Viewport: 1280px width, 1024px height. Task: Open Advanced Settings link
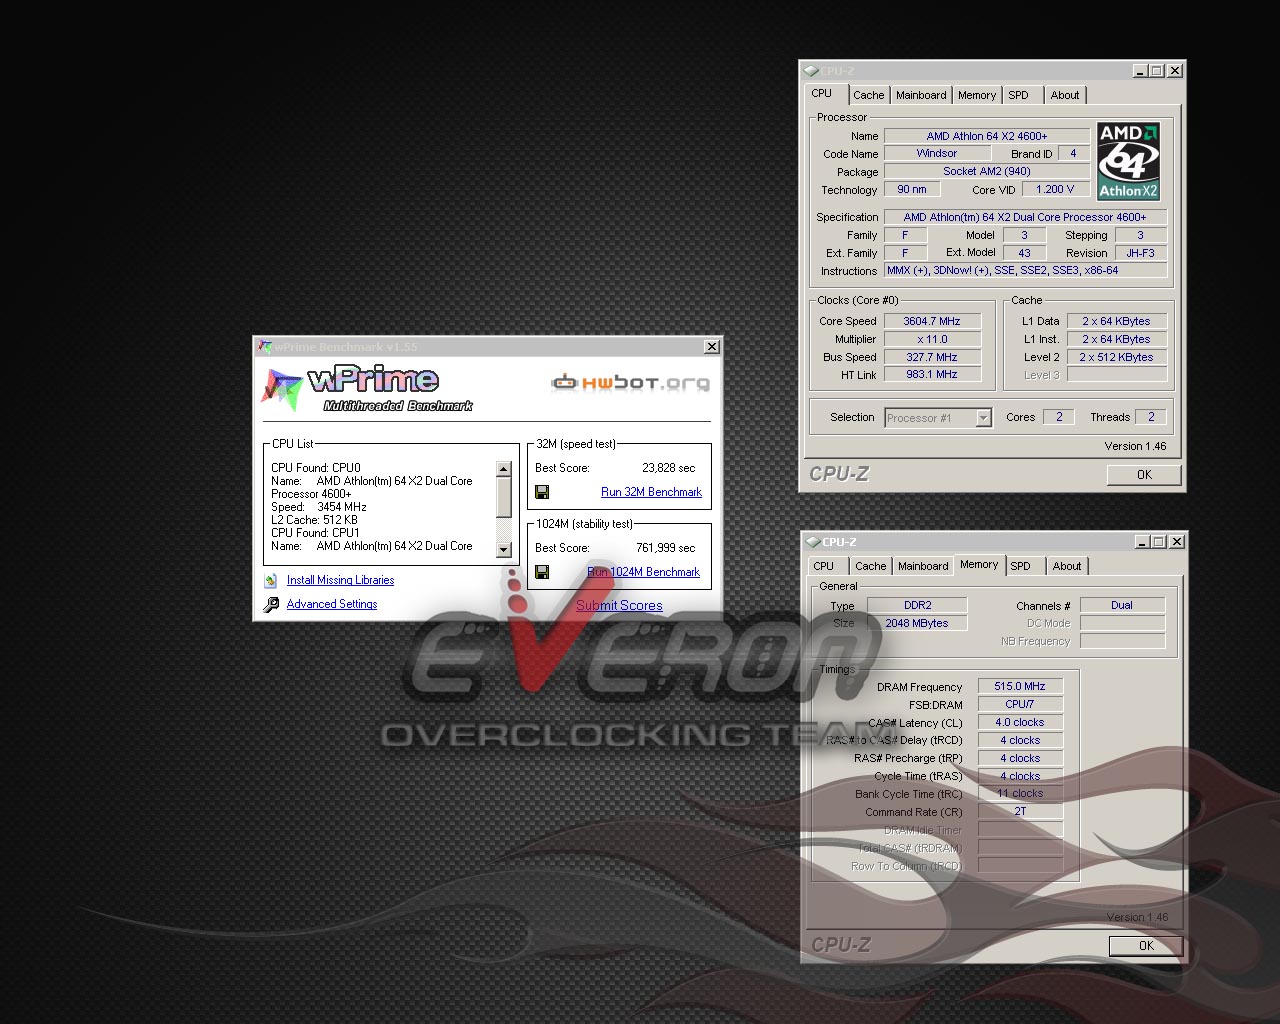pos(332,604)
